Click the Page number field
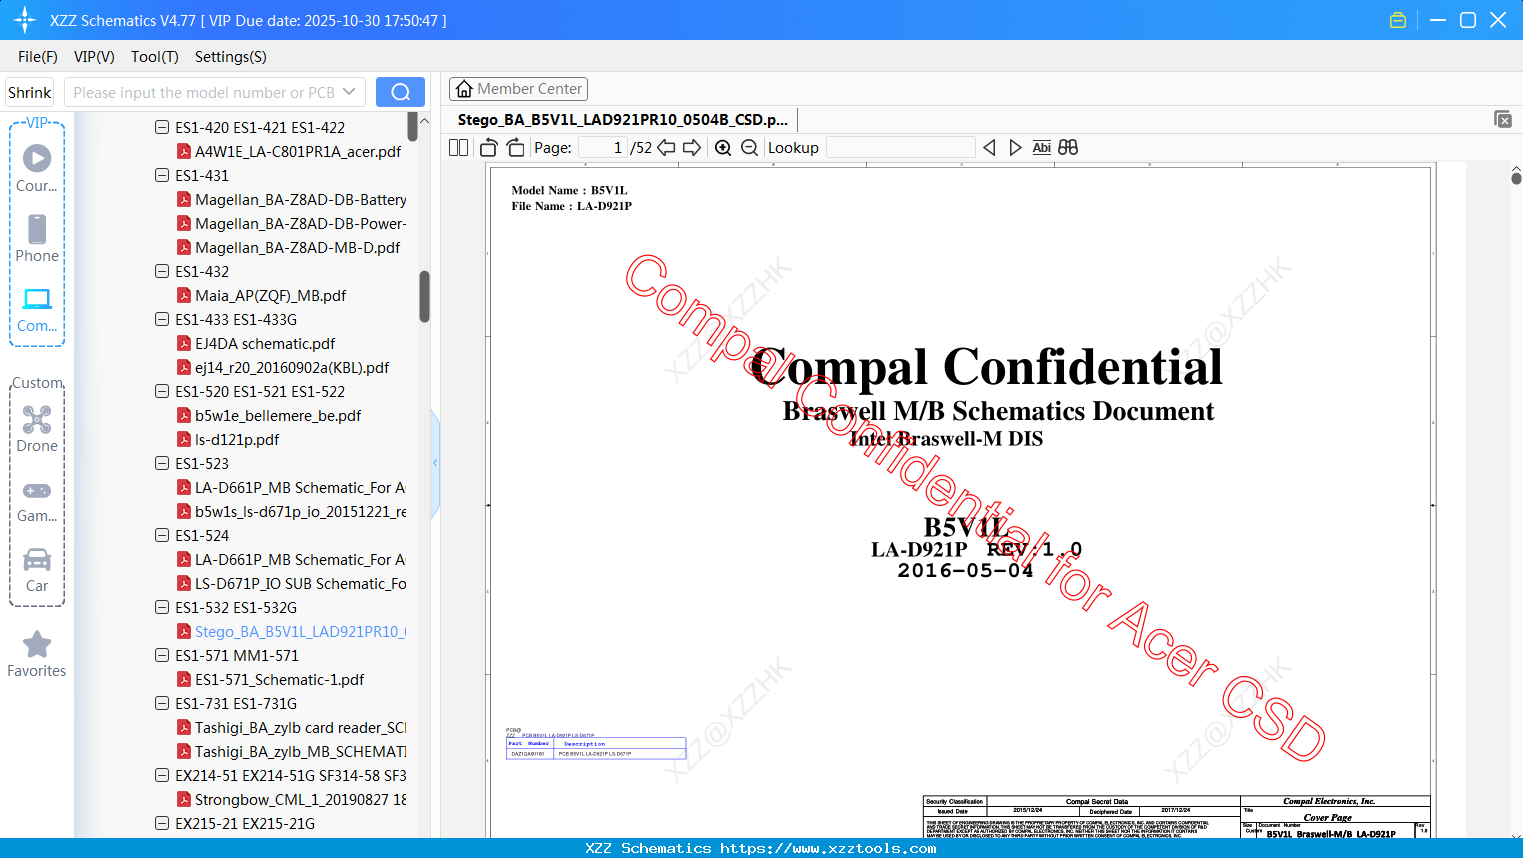The width and height of the screenshot is (1523, 858). (603, 147)
